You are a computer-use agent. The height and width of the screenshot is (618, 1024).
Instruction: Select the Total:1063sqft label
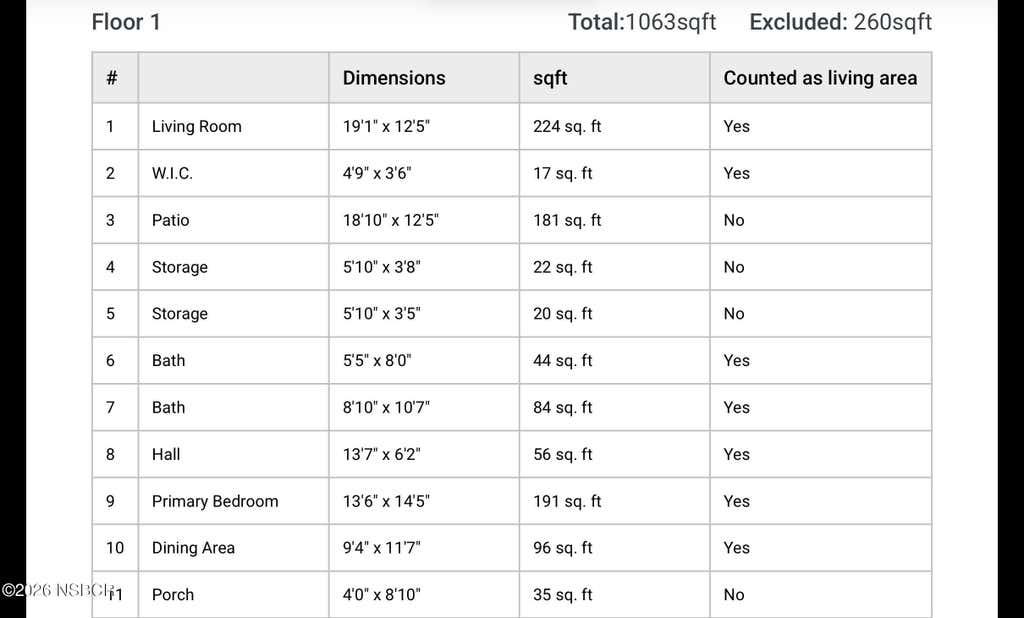coord(642,22)
